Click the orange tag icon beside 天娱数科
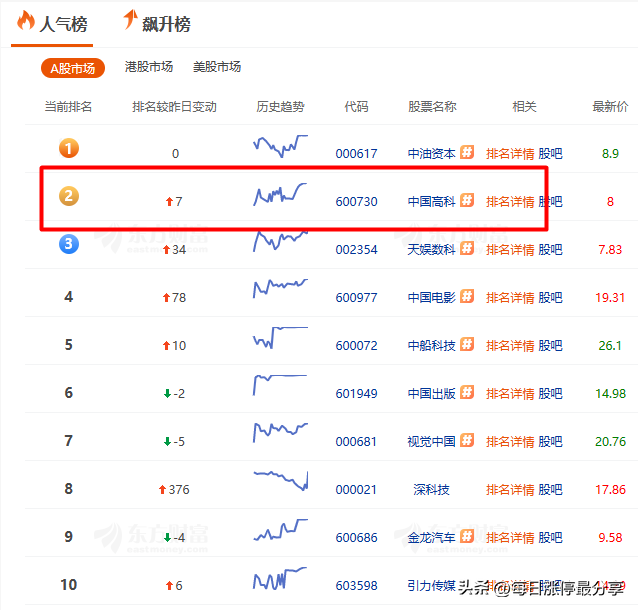This screenshot has height=610, width=638. (x=467, y=249)
